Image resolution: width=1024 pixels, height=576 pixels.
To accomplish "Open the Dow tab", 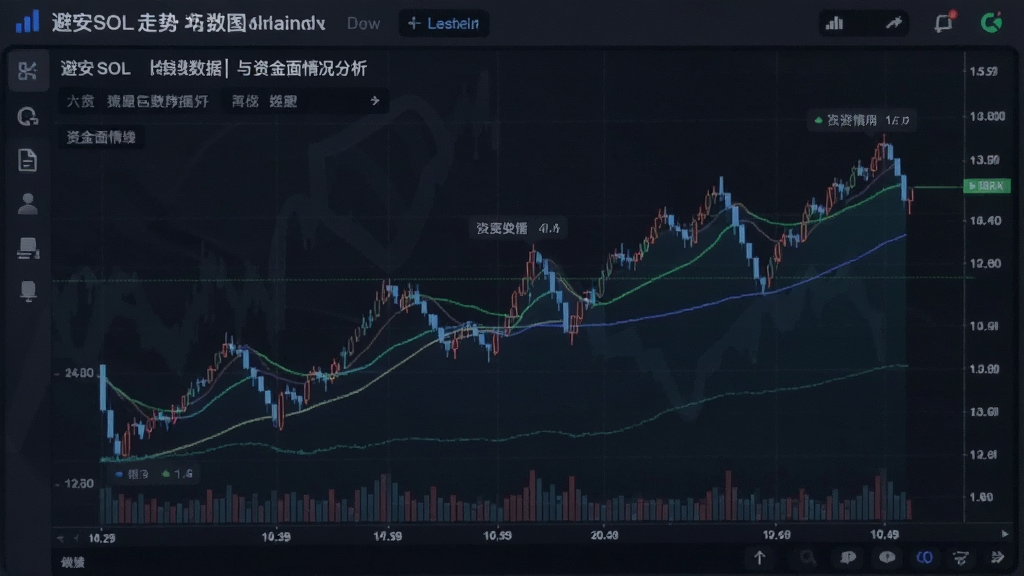I will [x=363, y=24].
